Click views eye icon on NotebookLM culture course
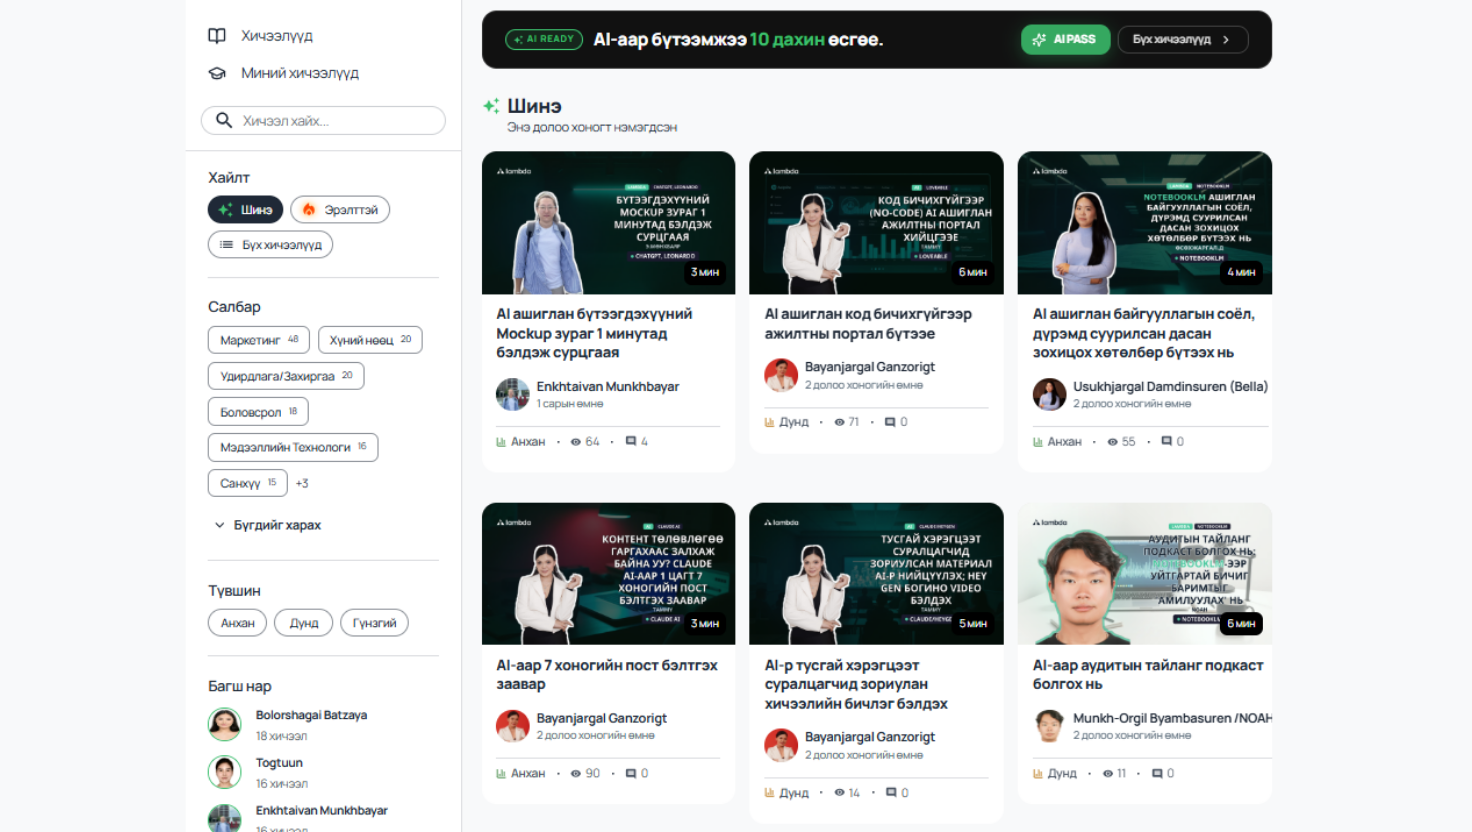 (x=1112, y=441)
